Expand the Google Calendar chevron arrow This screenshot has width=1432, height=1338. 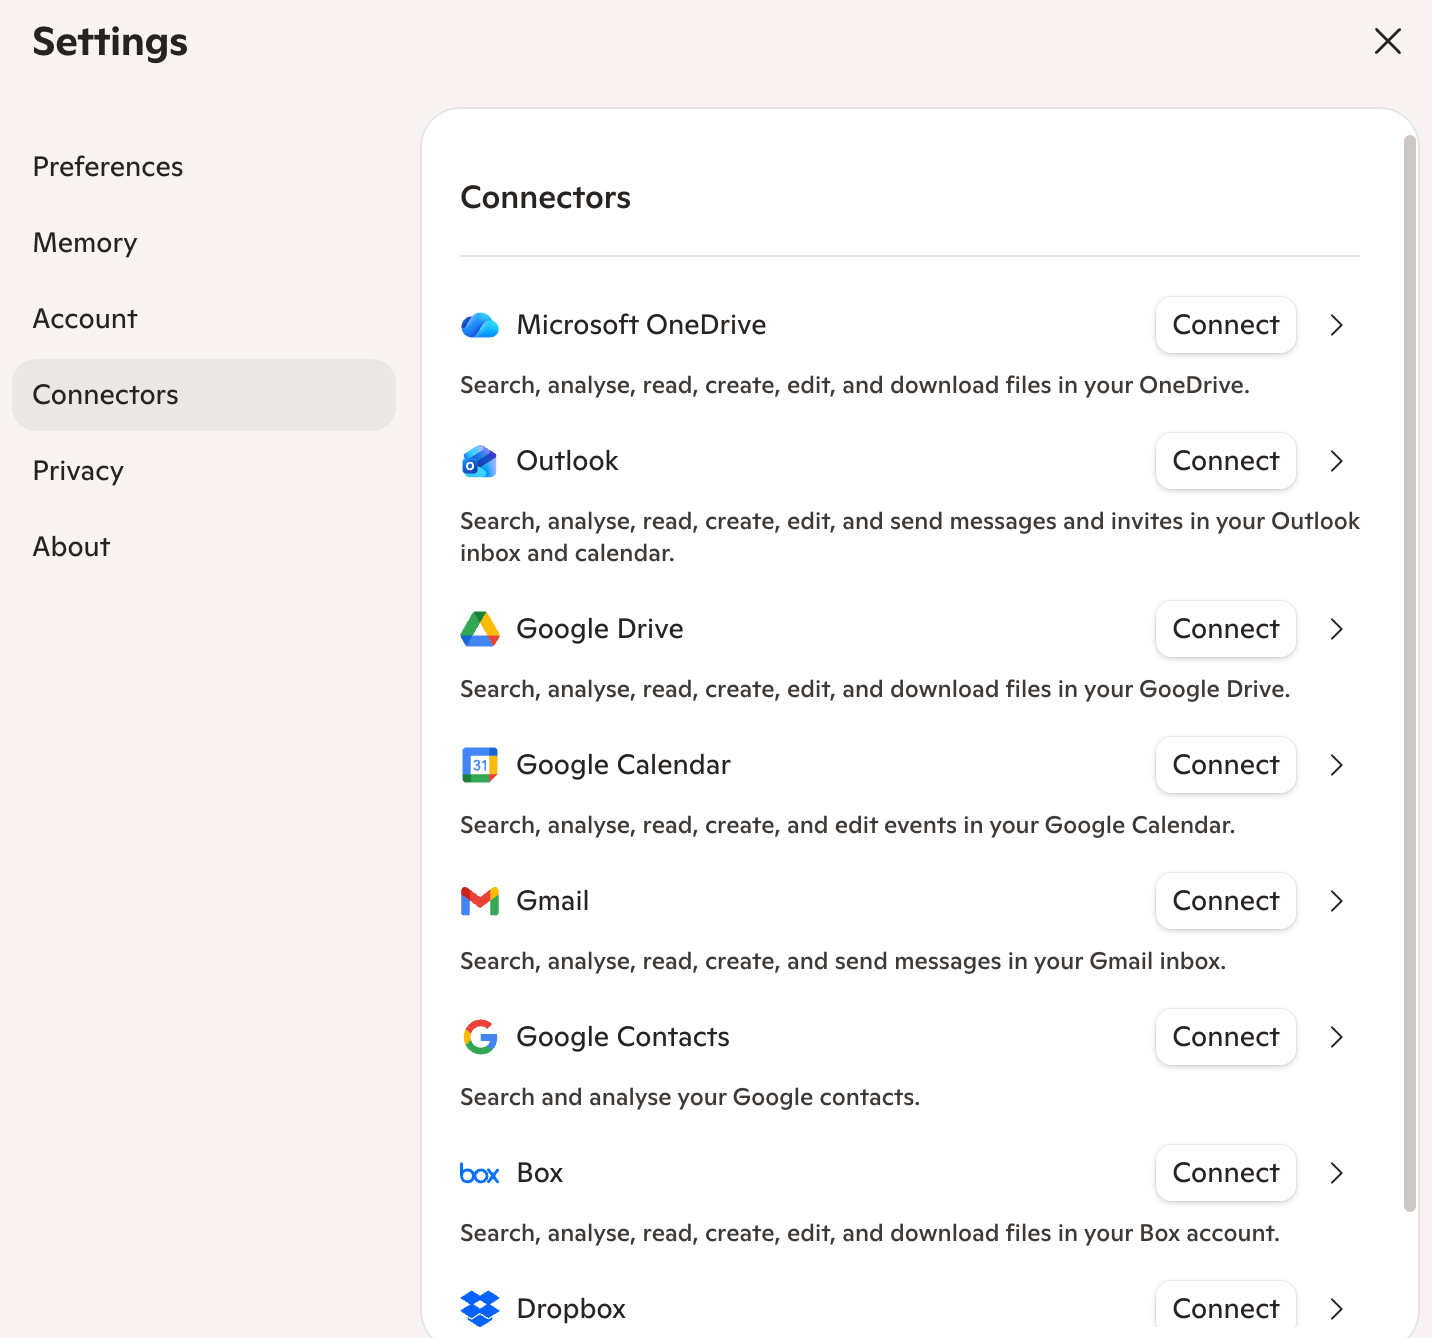(1337, 765)
